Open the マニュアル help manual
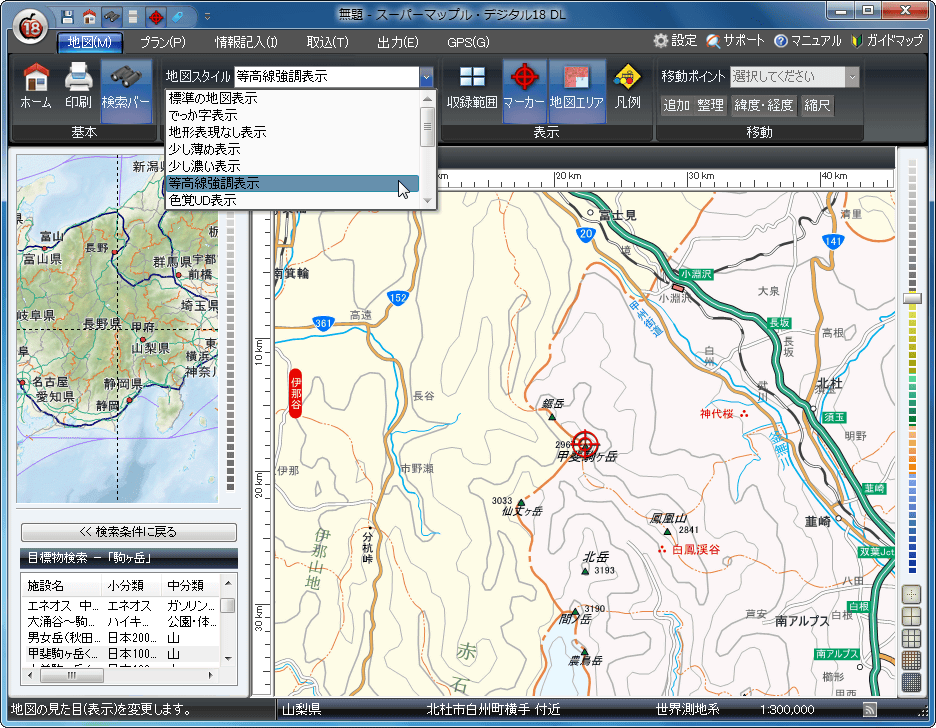The image size is (936, 728). [808, 41]
